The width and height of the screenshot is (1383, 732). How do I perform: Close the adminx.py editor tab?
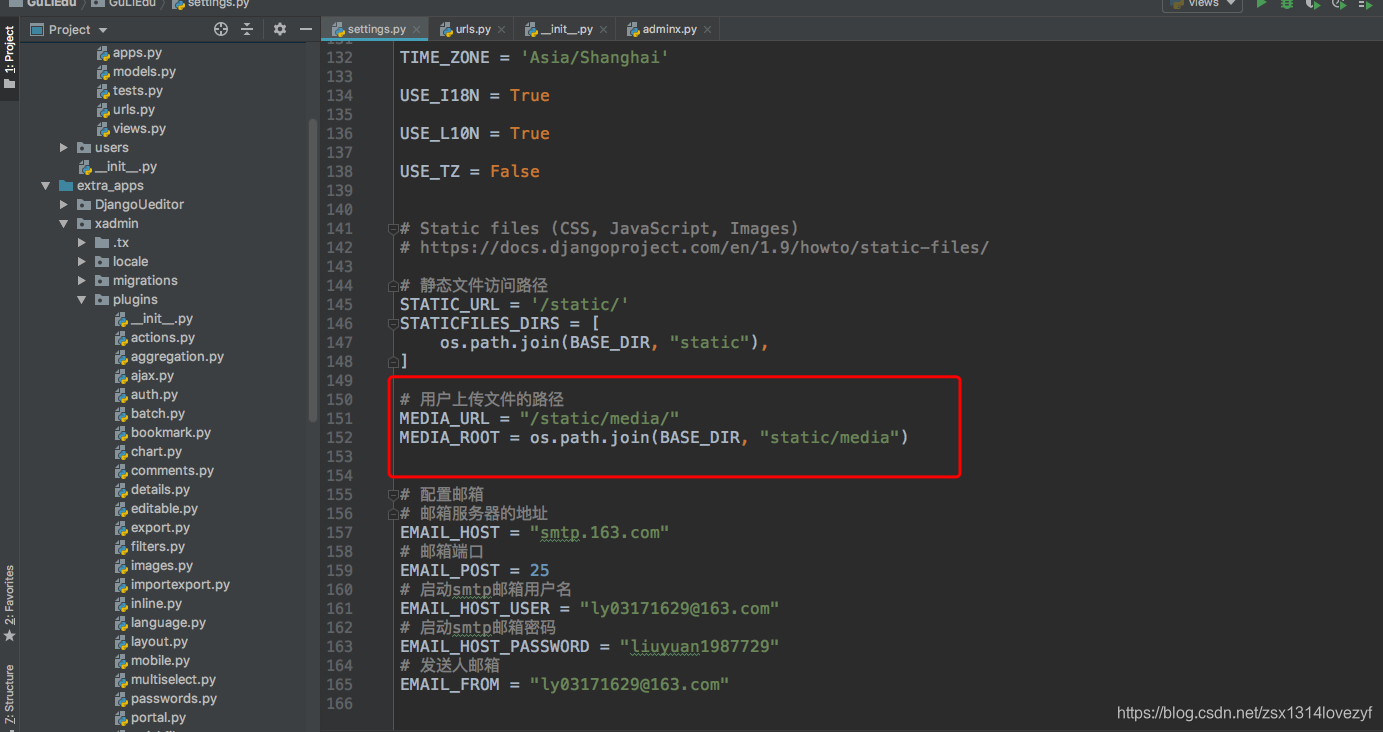(x=707, y=30)
